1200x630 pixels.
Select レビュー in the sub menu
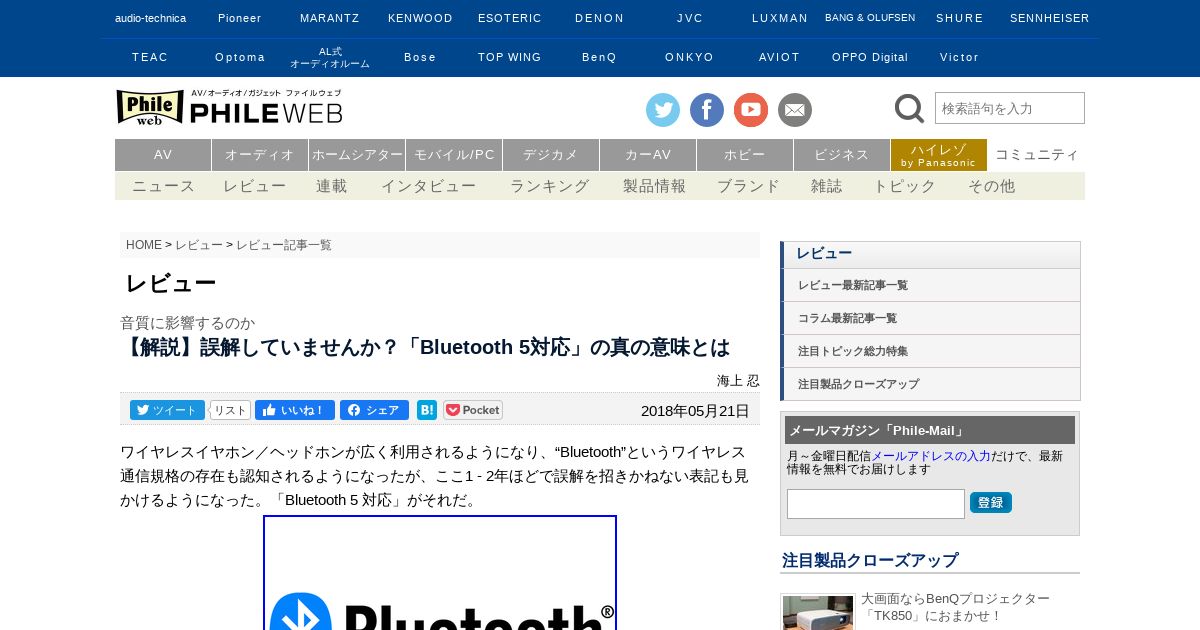(x=255, y=186)
